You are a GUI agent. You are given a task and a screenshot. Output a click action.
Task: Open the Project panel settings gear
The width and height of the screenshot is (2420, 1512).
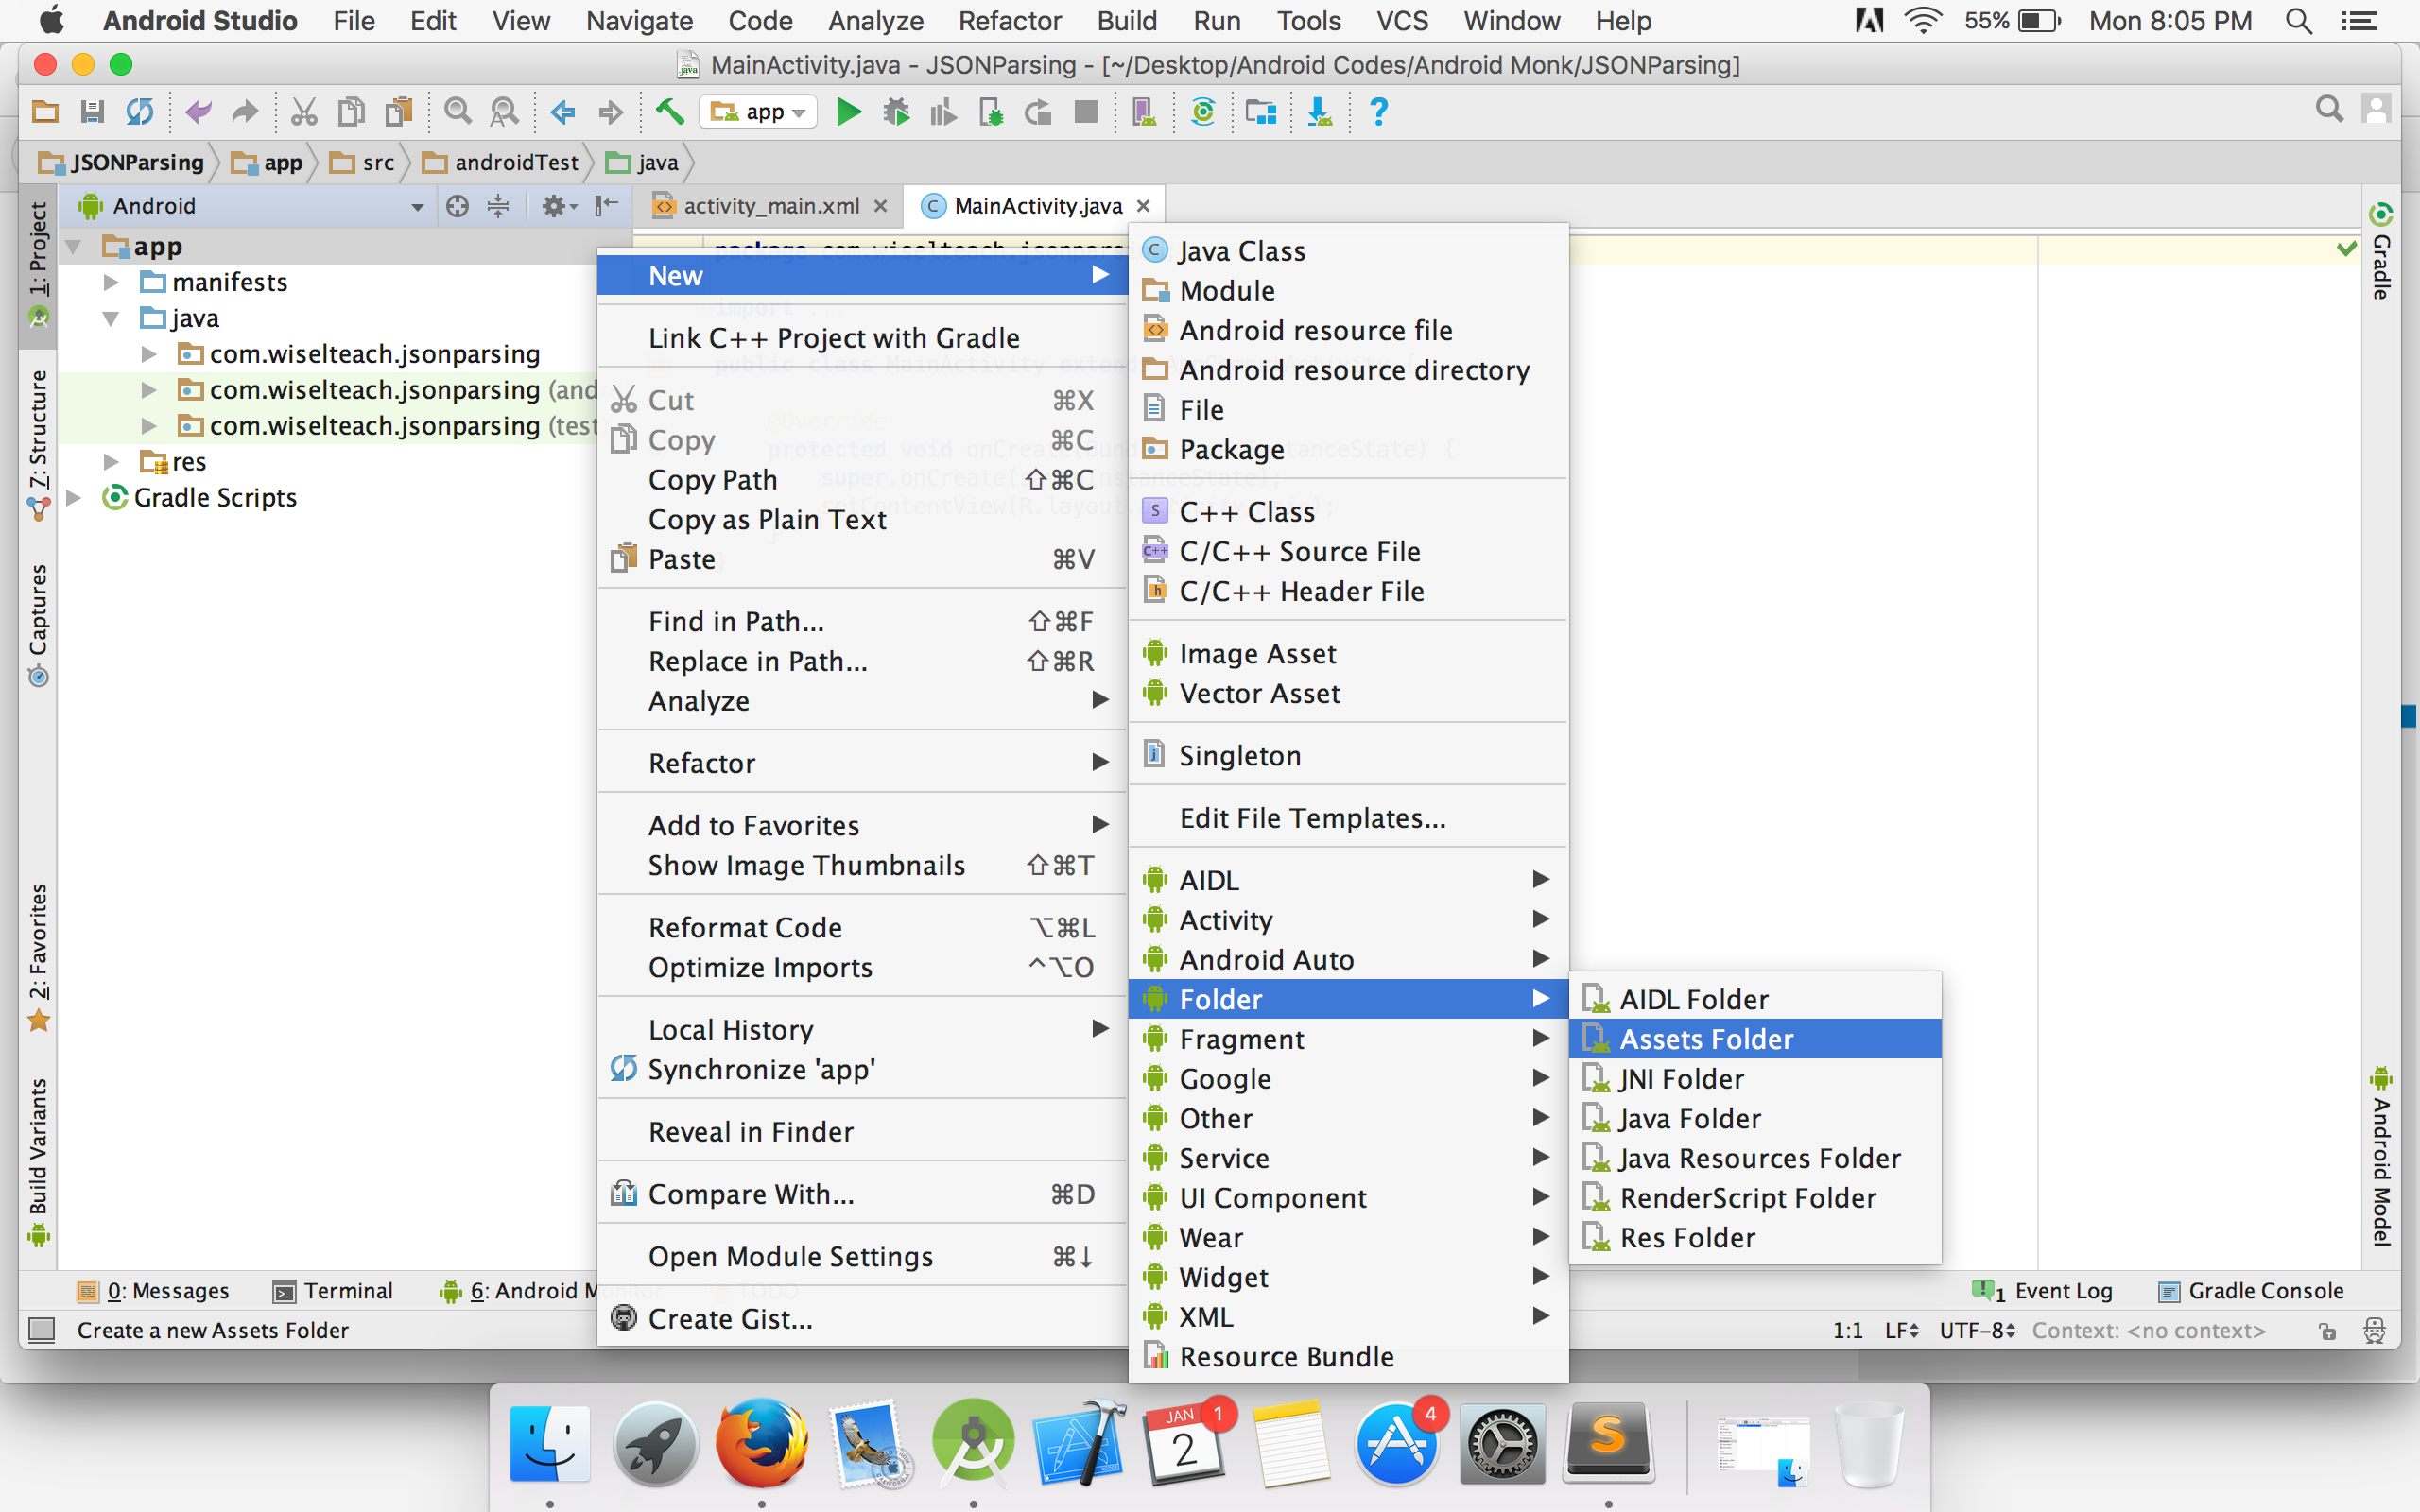(558, 206)
